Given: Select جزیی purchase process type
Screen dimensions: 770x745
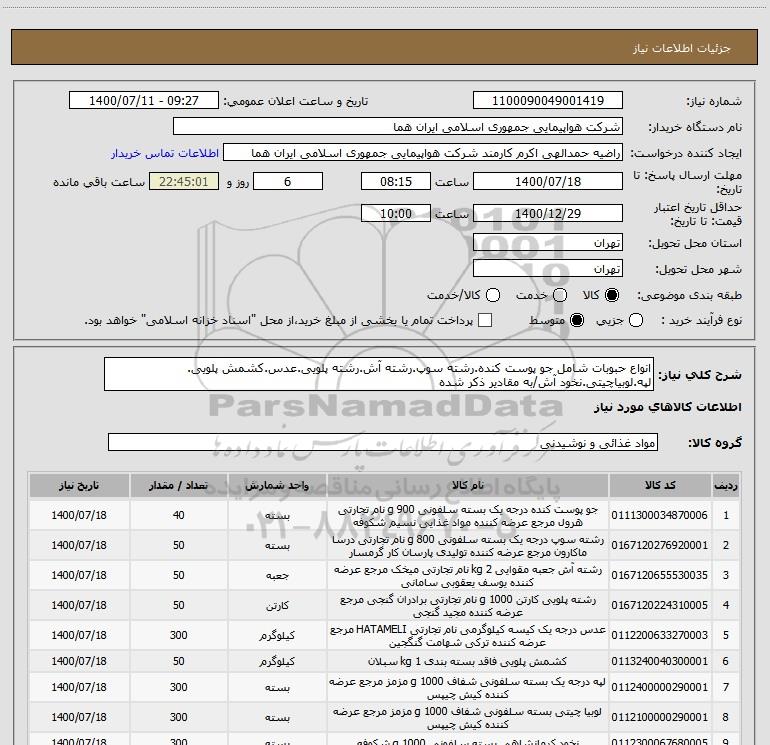Looking at the screenshot, I should point(641,321).
